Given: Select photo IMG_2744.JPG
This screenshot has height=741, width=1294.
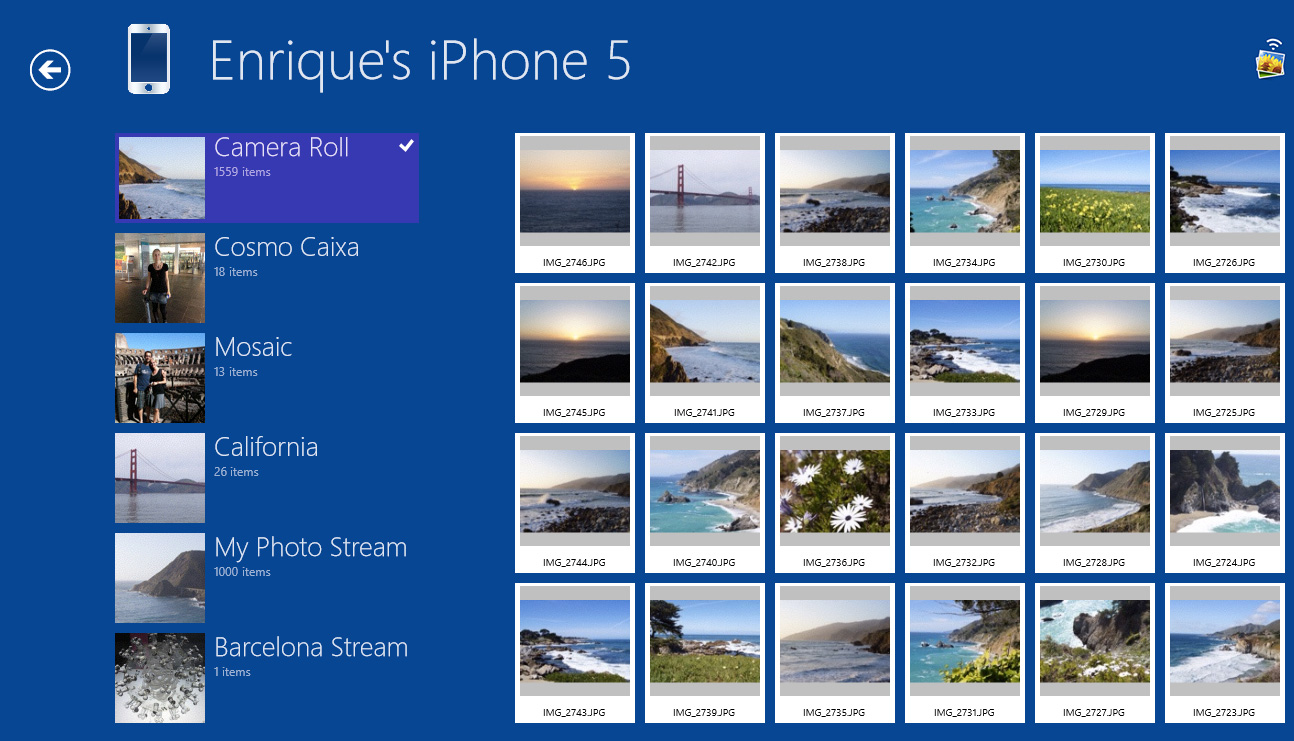Looking at the screenshot, I should pyautogui.click(x=575, y=503).
